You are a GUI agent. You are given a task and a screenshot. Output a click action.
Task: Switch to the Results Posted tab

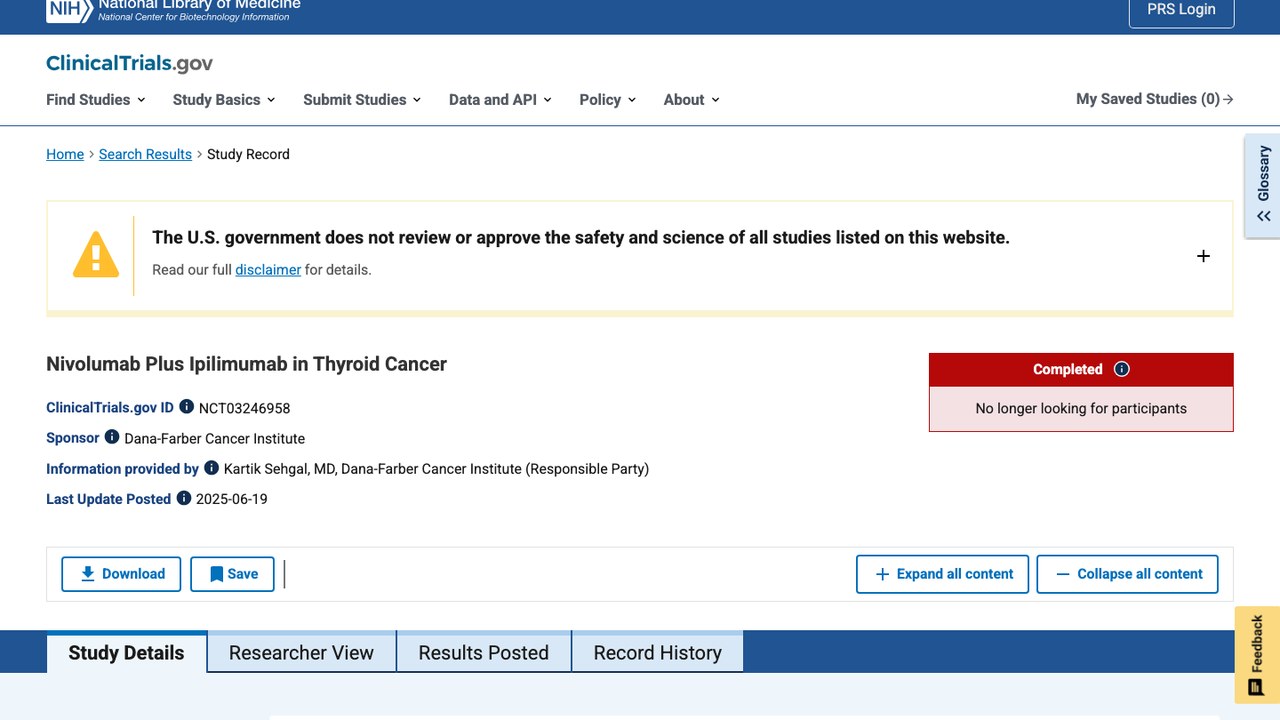pos(484,653)
